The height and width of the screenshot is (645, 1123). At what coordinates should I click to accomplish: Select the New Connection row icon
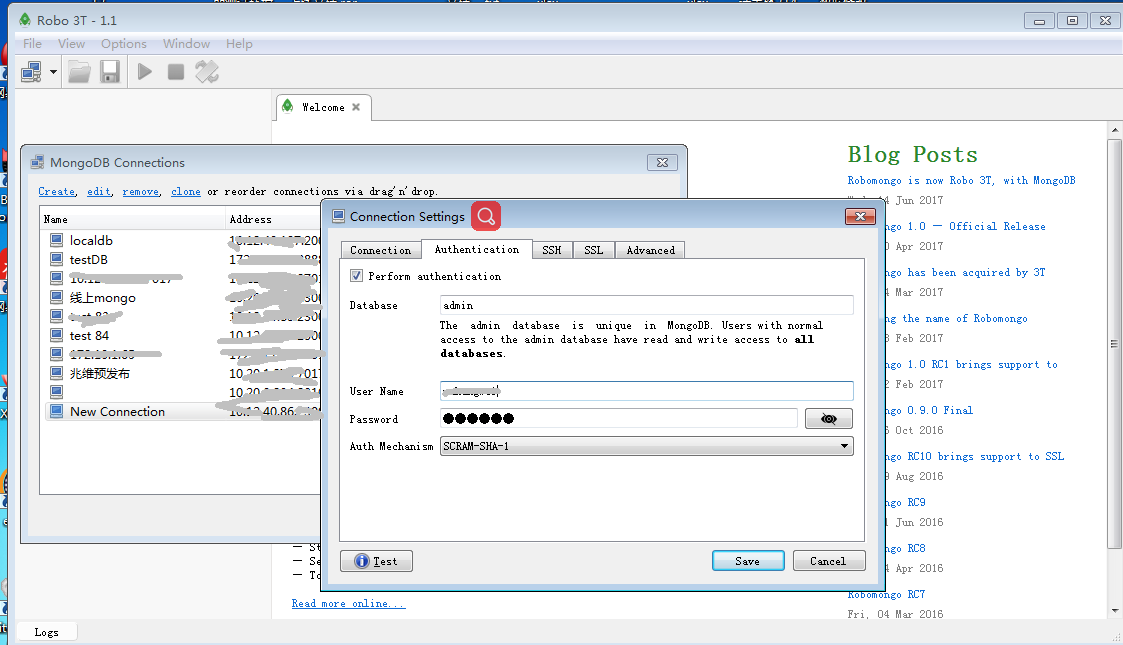57,411
